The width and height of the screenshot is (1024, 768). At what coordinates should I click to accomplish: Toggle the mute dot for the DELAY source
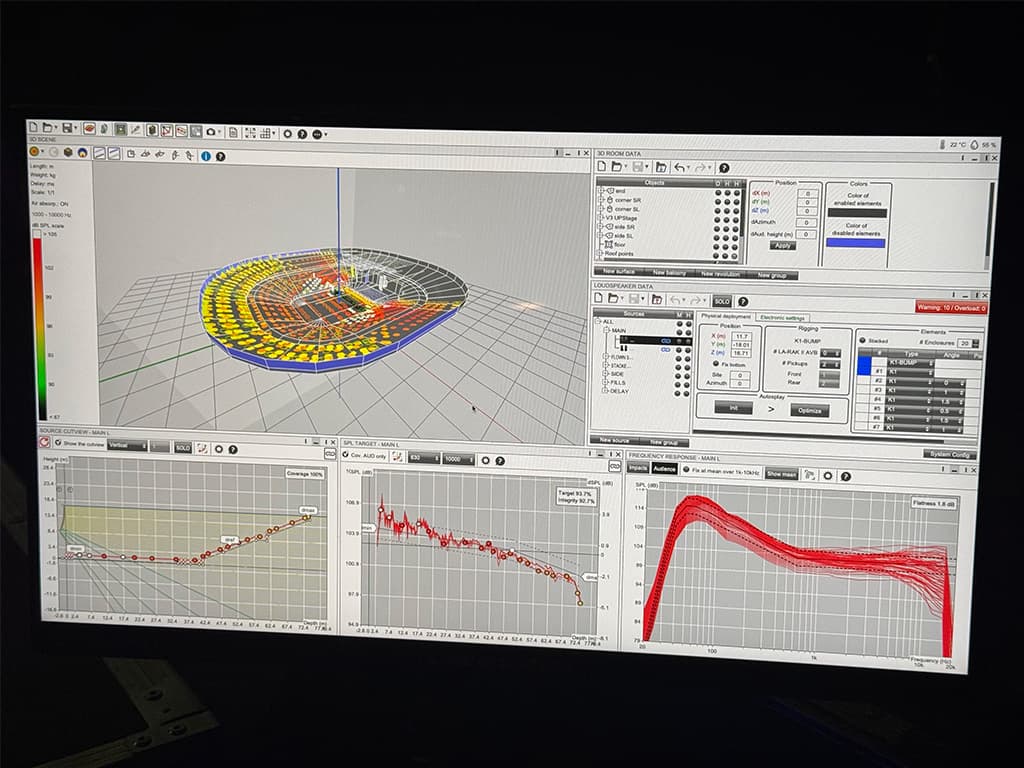tap(677, 393)
